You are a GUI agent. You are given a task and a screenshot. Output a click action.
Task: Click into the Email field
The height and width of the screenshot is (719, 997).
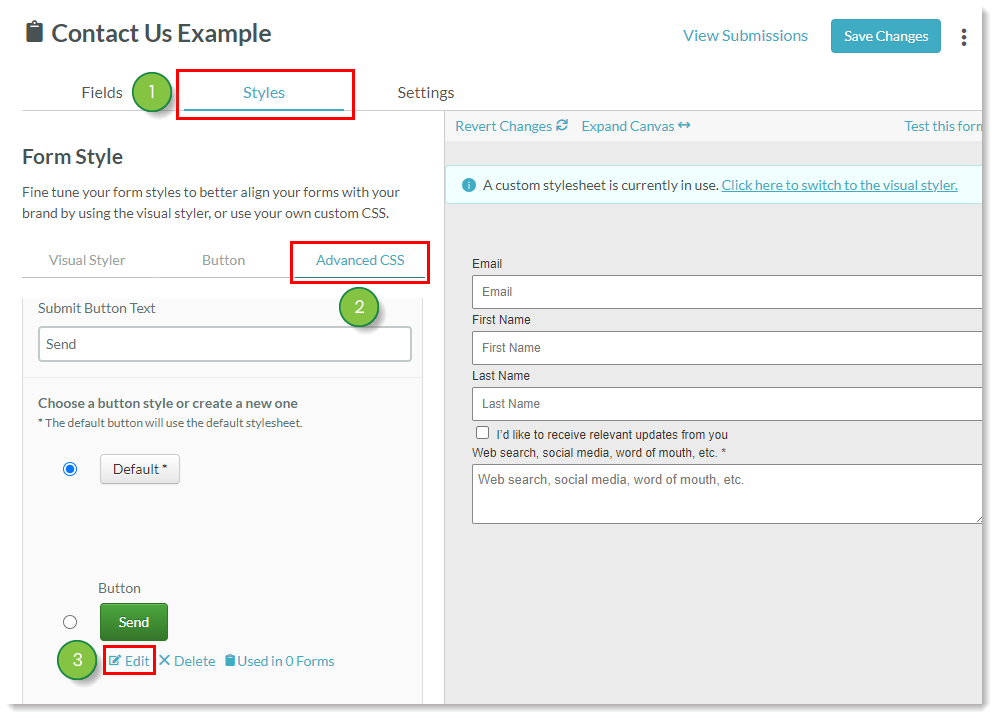coord(727,292)
